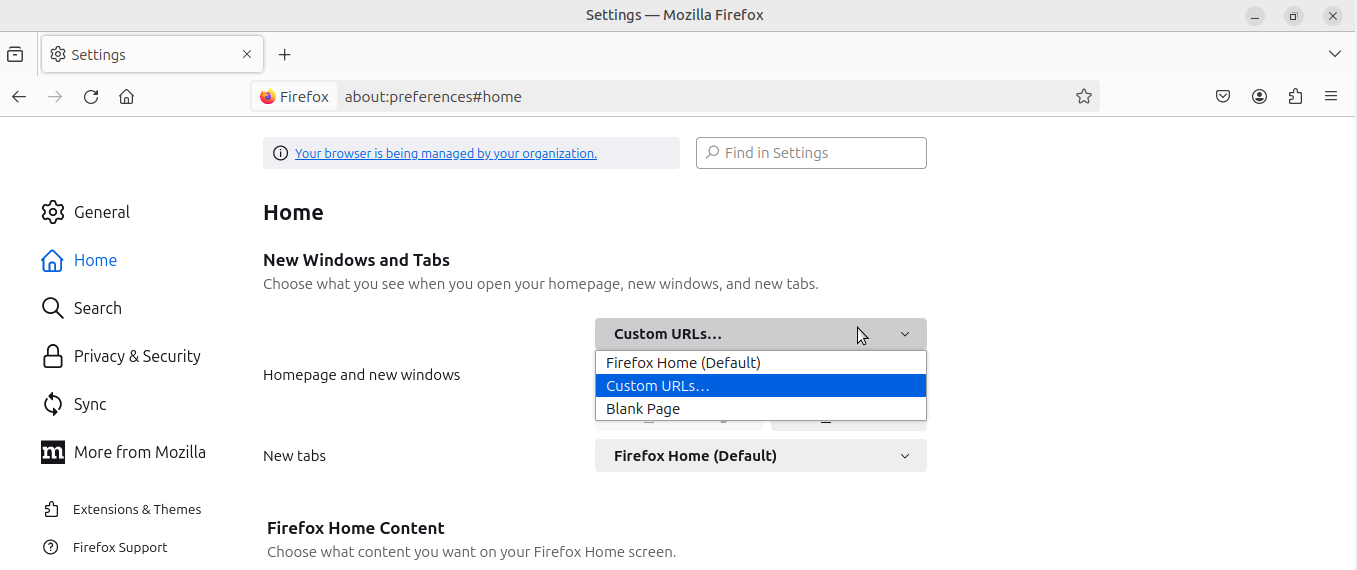
Task: Add a new tab with plus button
Action: [x=285, y=54]
